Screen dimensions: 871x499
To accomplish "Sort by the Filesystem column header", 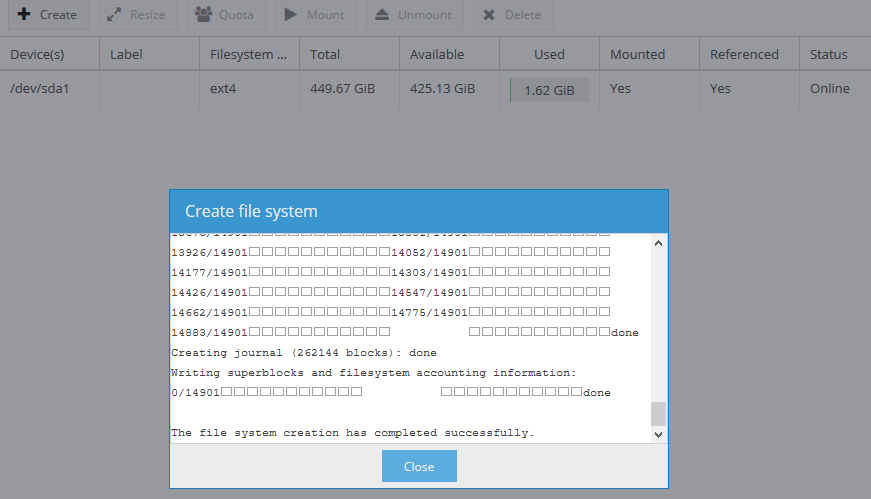I will (248, 55).
